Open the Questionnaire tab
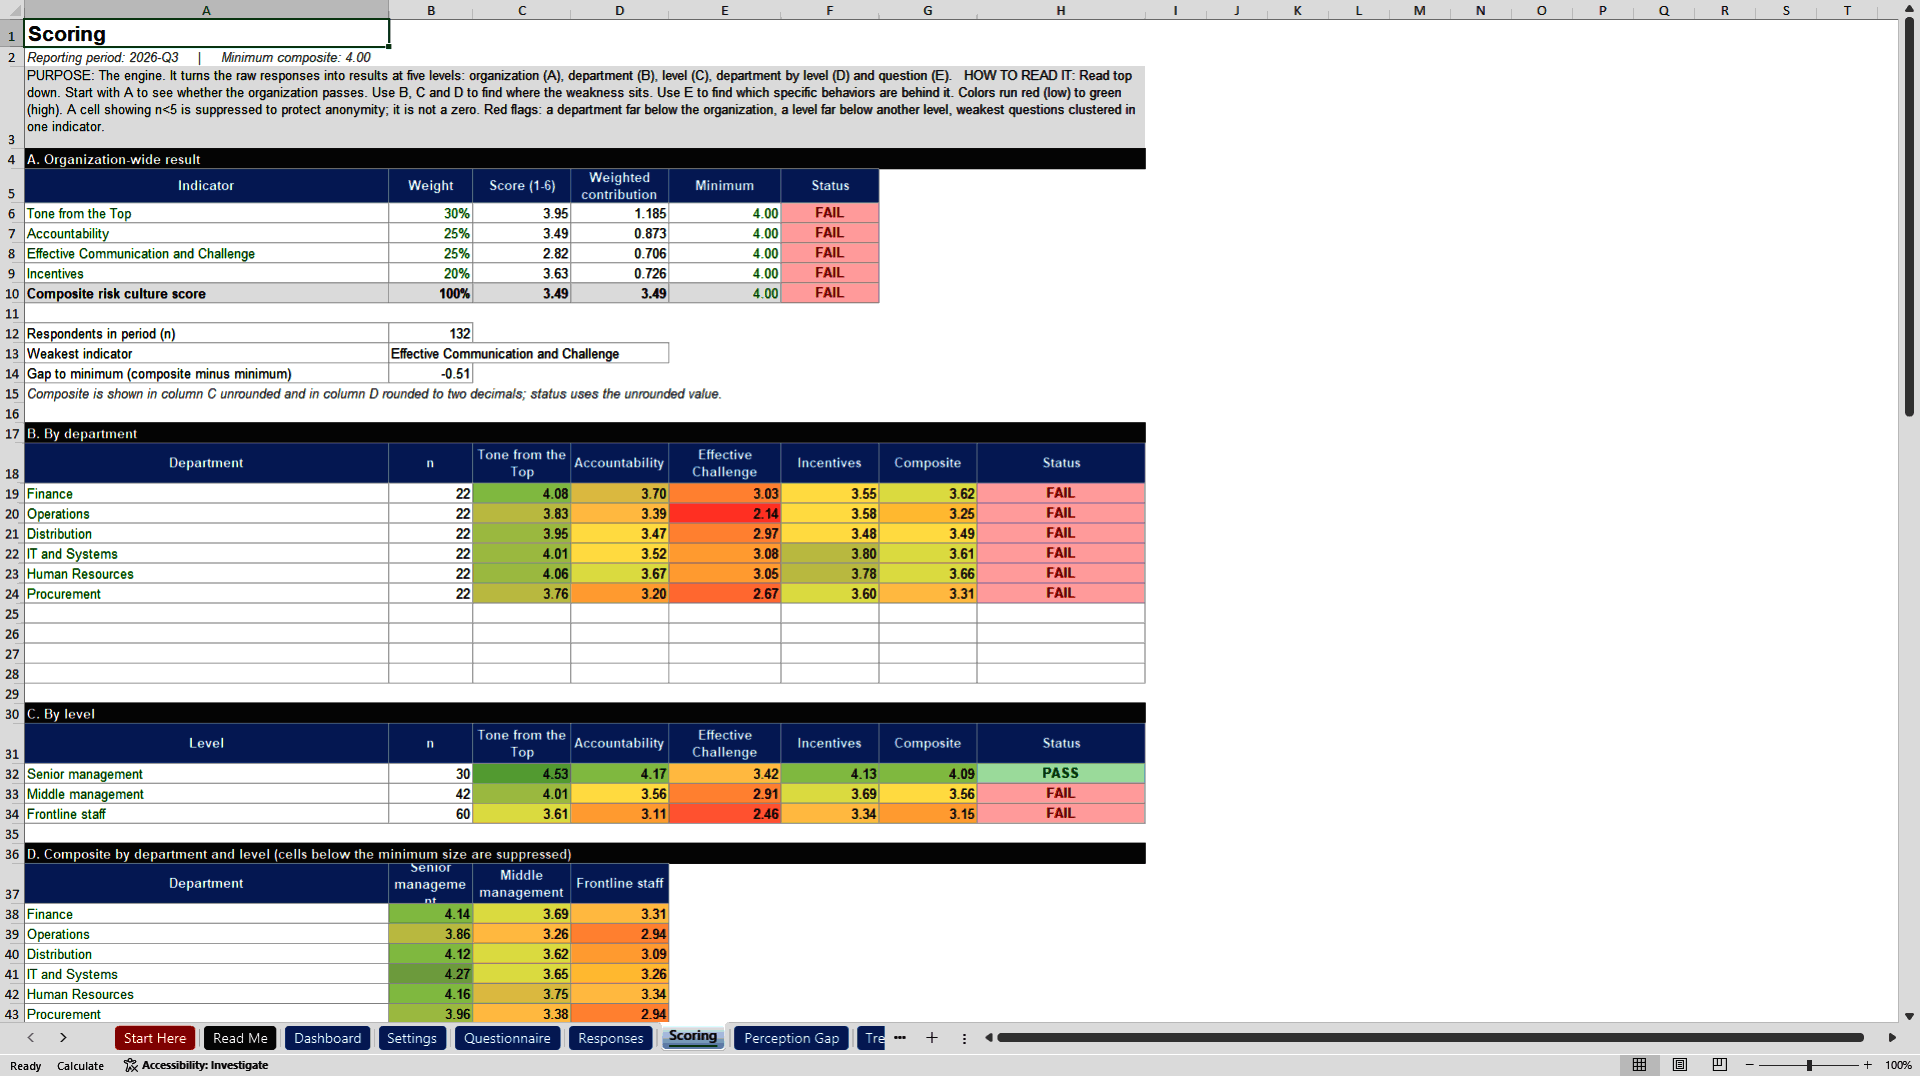The width and height of the screenshot is (1920, 1076). click(x=507, y=1038)
